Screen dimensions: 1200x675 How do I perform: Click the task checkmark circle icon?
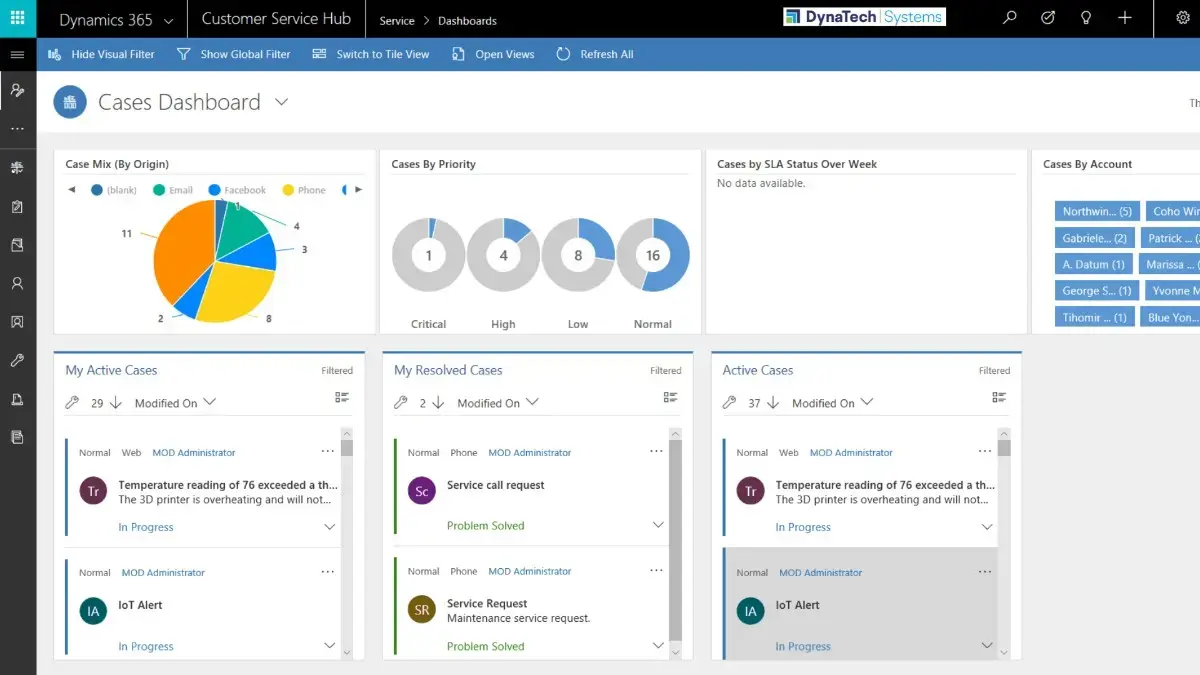(1048, 18)
